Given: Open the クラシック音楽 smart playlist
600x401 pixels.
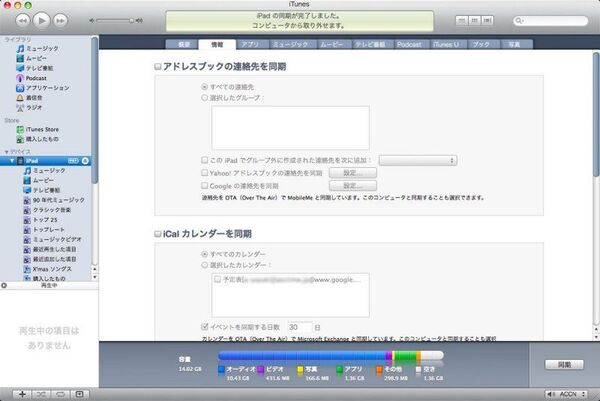Looking at the screenshot, I should click(x=47, y=210).
